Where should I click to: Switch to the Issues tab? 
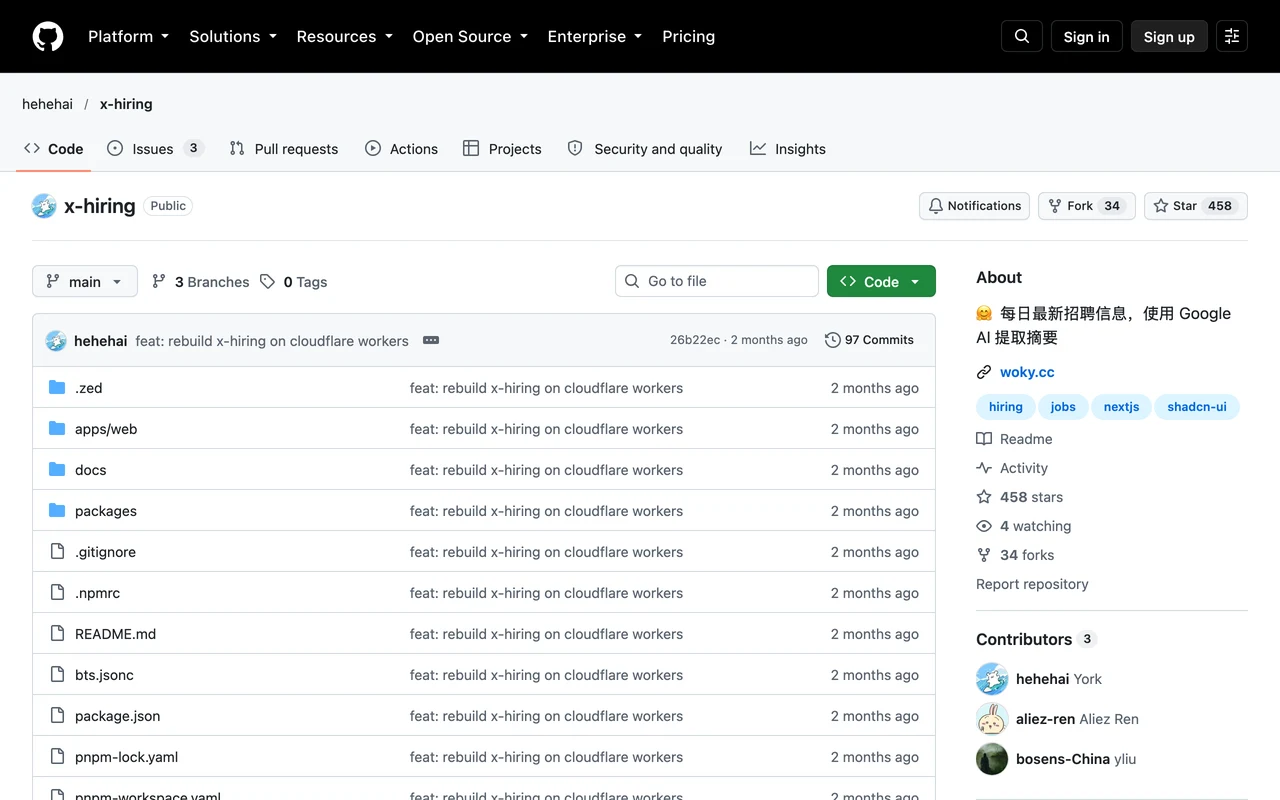[x=155, y=149]
